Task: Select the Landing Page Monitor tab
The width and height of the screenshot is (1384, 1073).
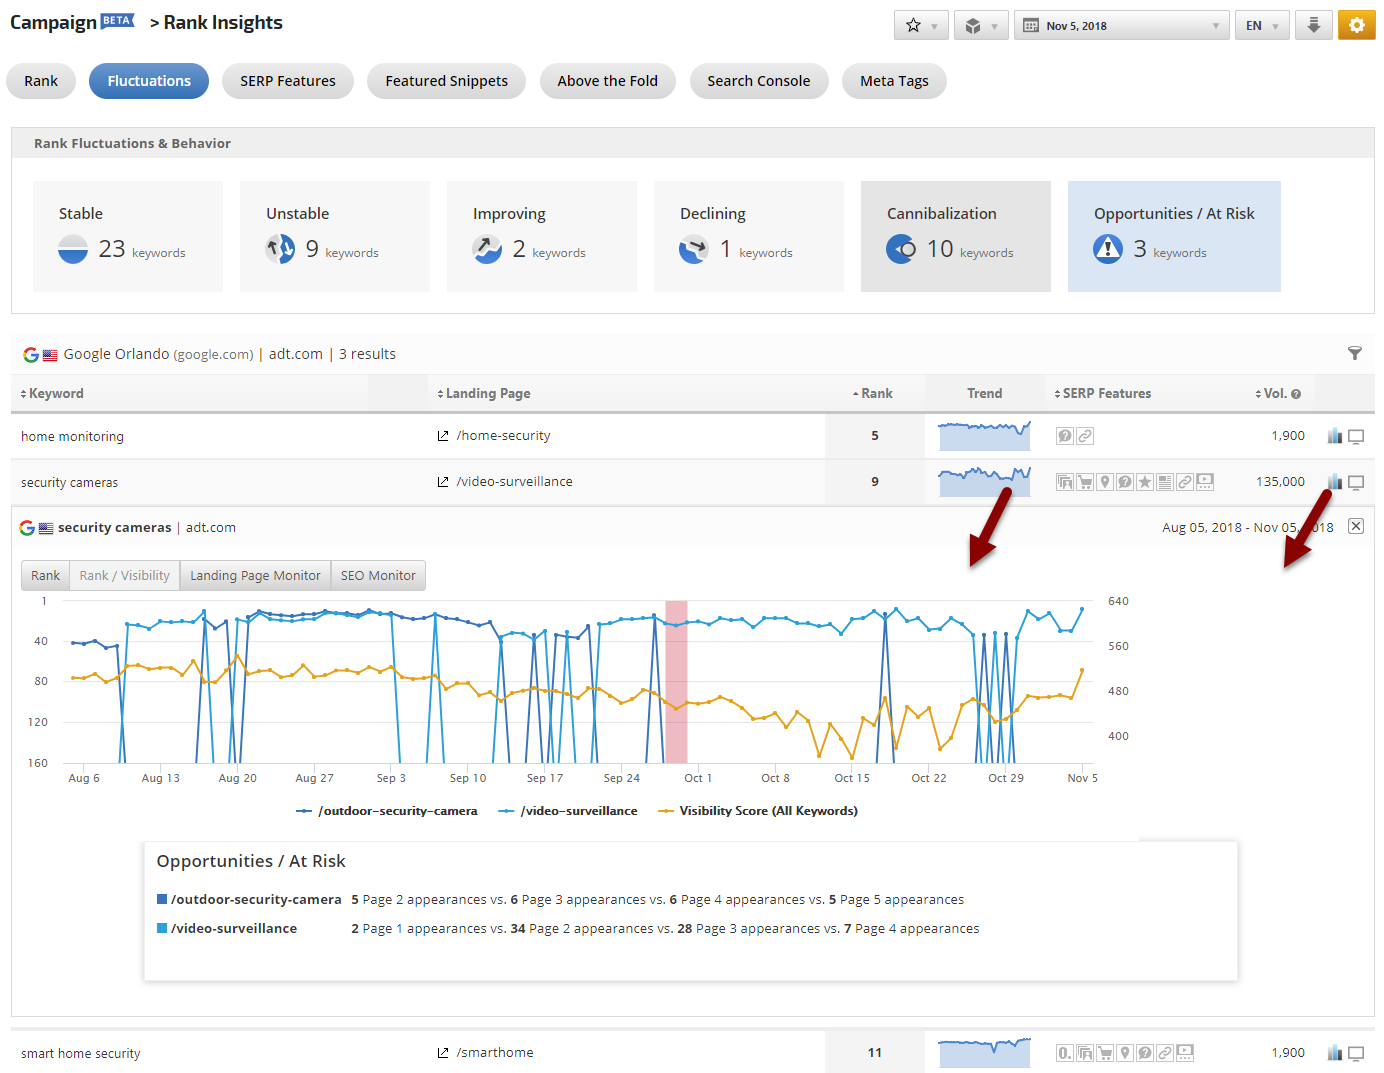Action: [x=255, y=576]
